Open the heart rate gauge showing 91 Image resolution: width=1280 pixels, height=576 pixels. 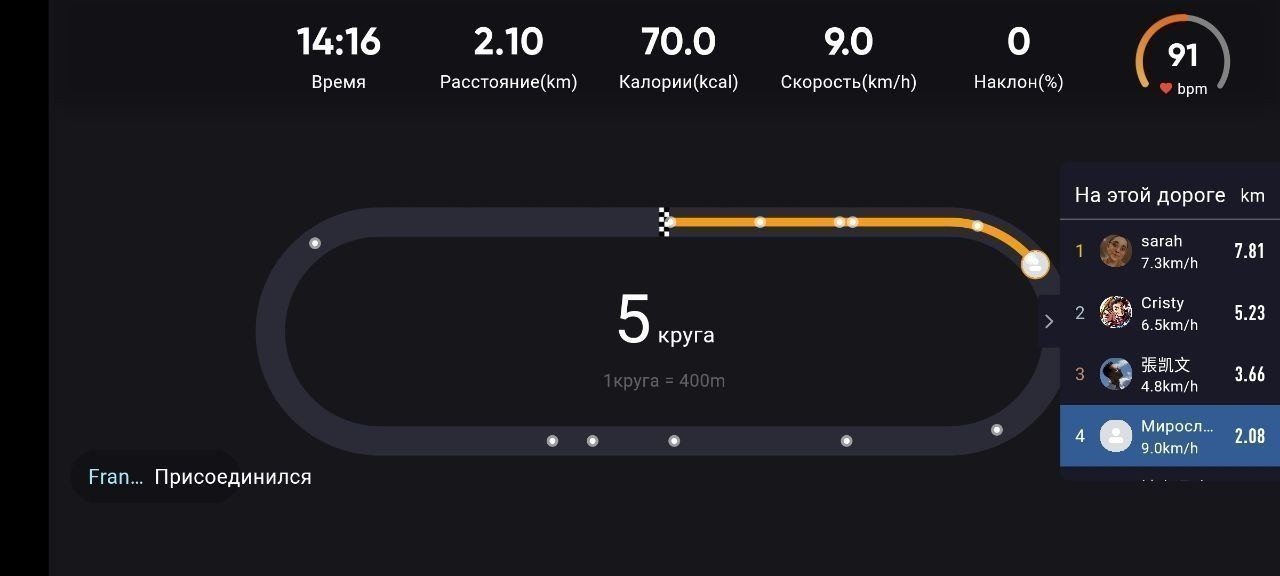(x=1182, y=56)
